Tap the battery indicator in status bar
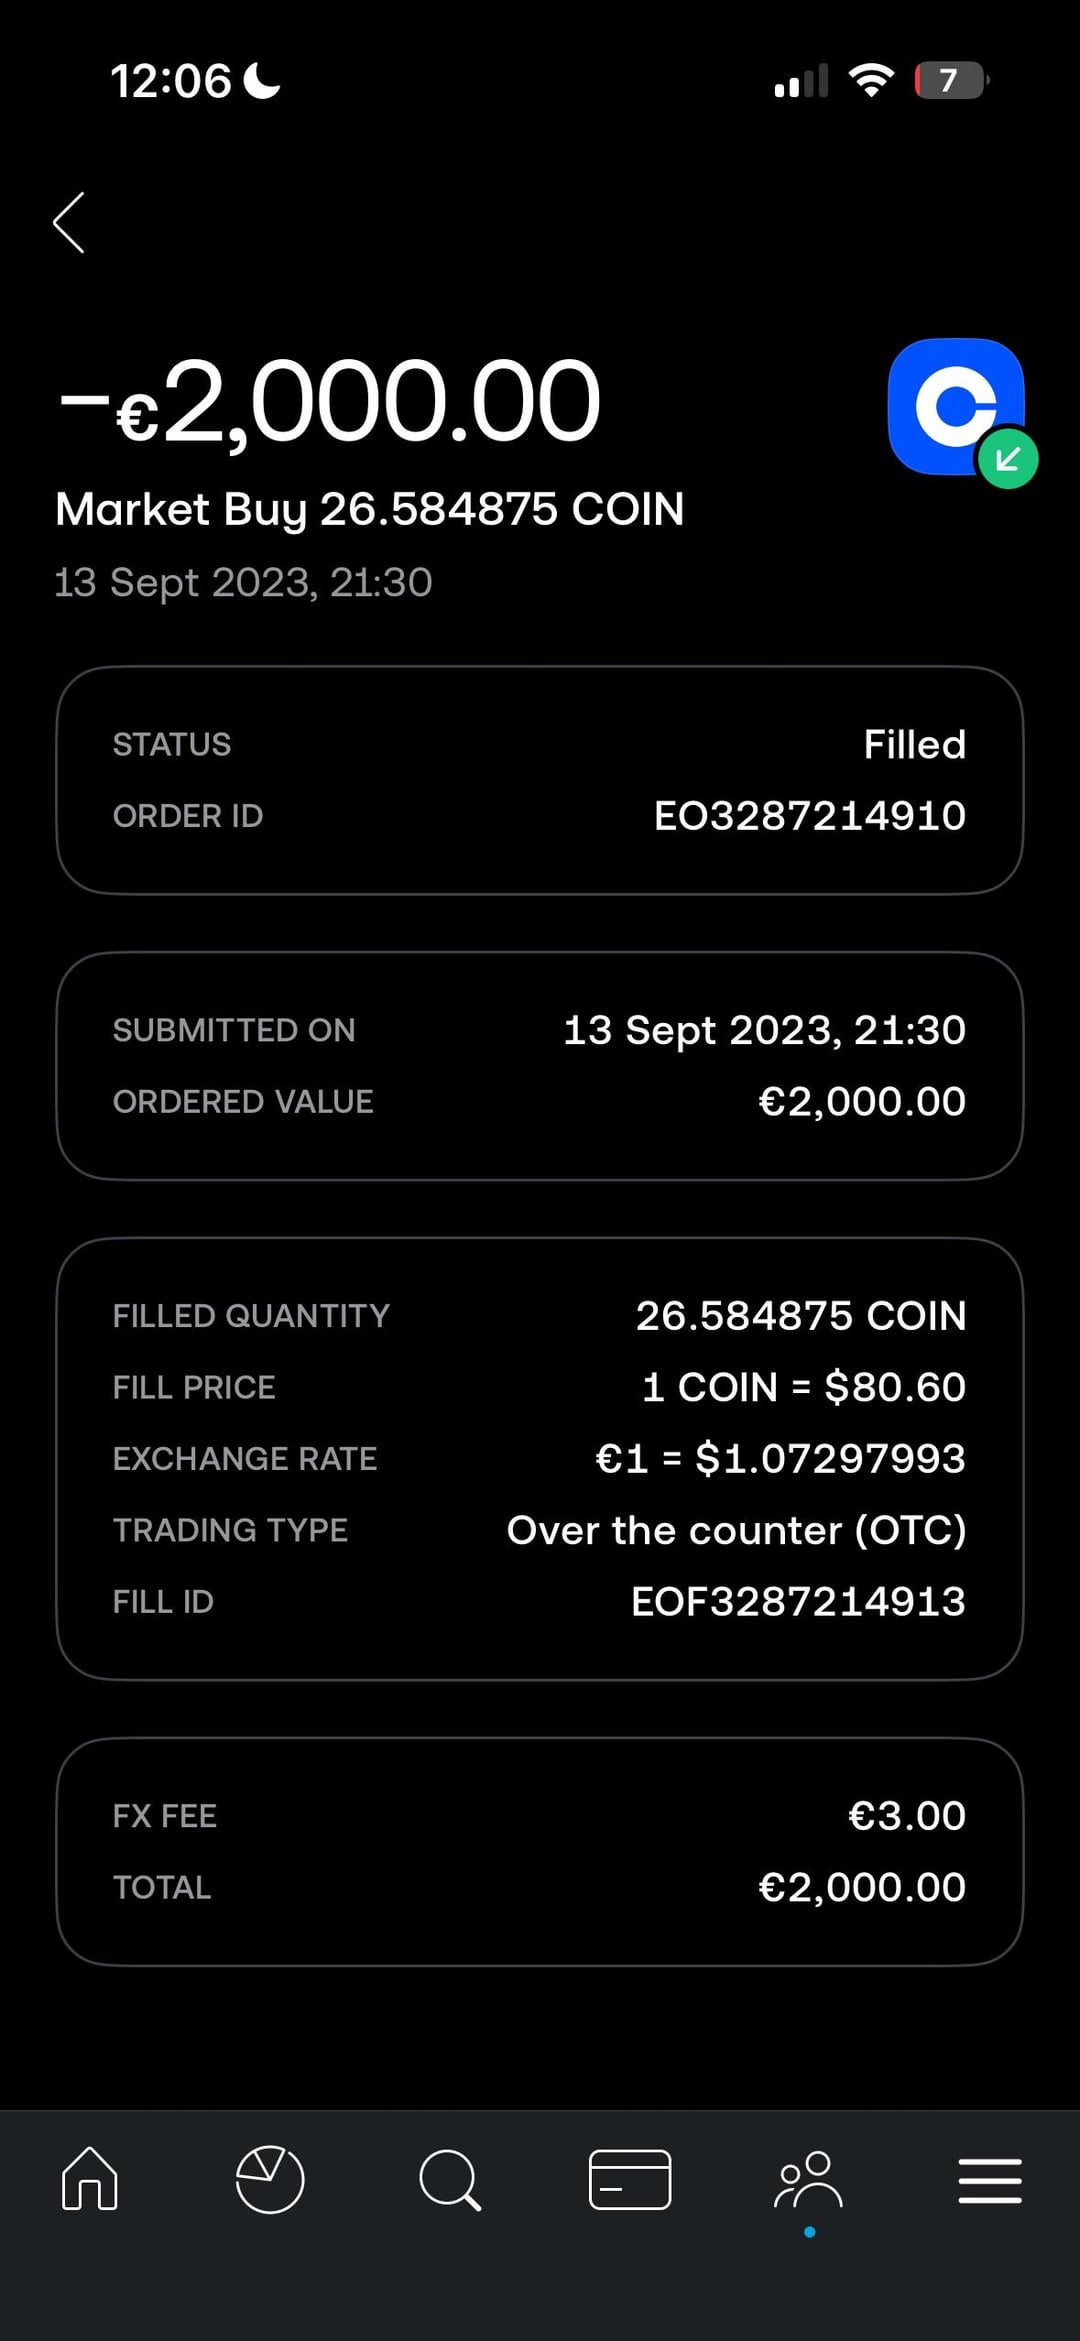Viewport: 1080px width, 2341px height. 950,81
